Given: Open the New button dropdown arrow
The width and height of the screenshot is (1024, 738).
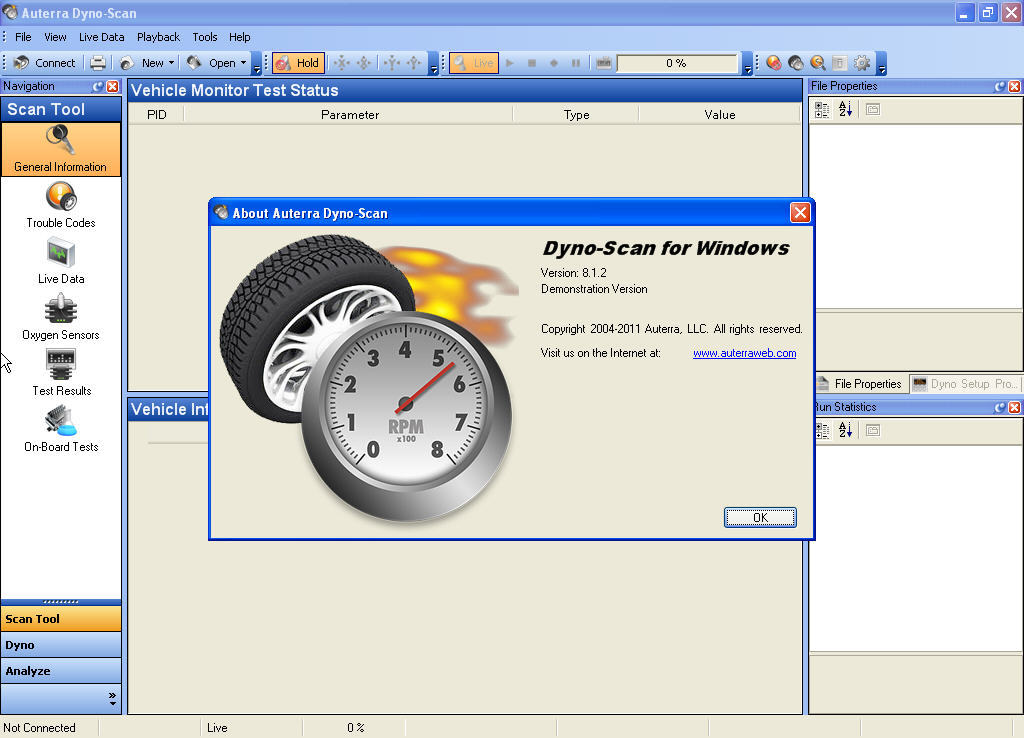Looking at the screenshot, I should (x=170, y=62).
